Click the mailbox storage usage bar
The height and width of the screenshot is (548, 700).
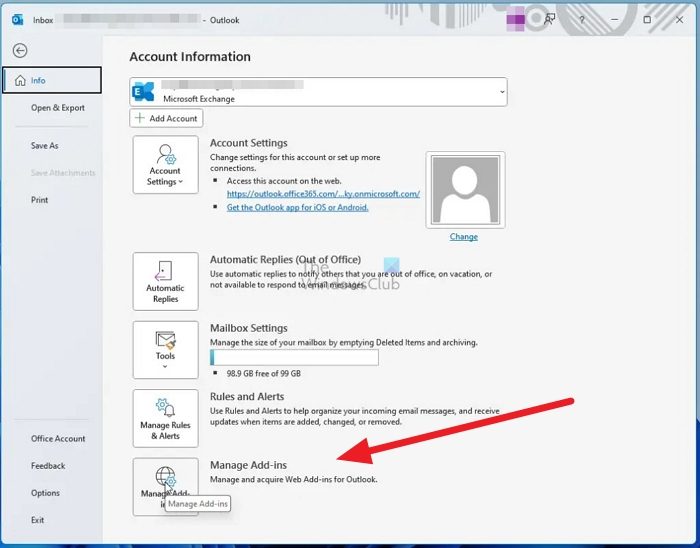294,357
